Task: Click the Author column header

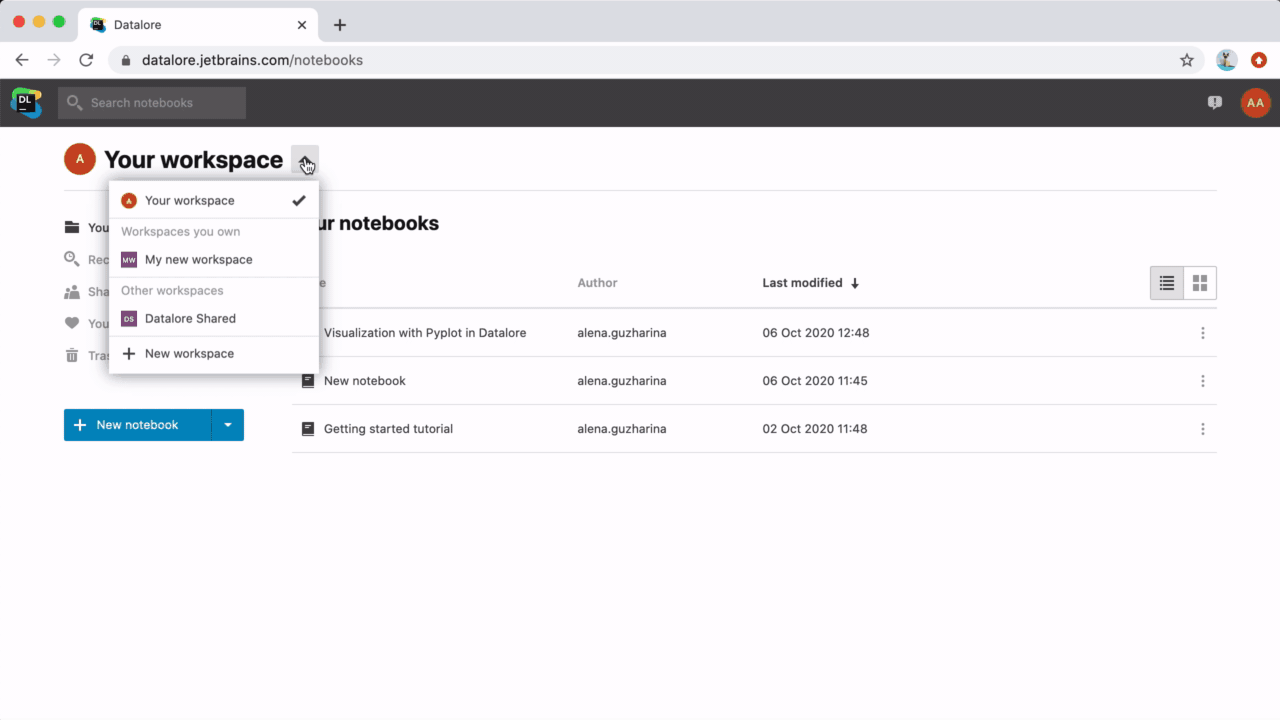Action: (x=598, y=283)
